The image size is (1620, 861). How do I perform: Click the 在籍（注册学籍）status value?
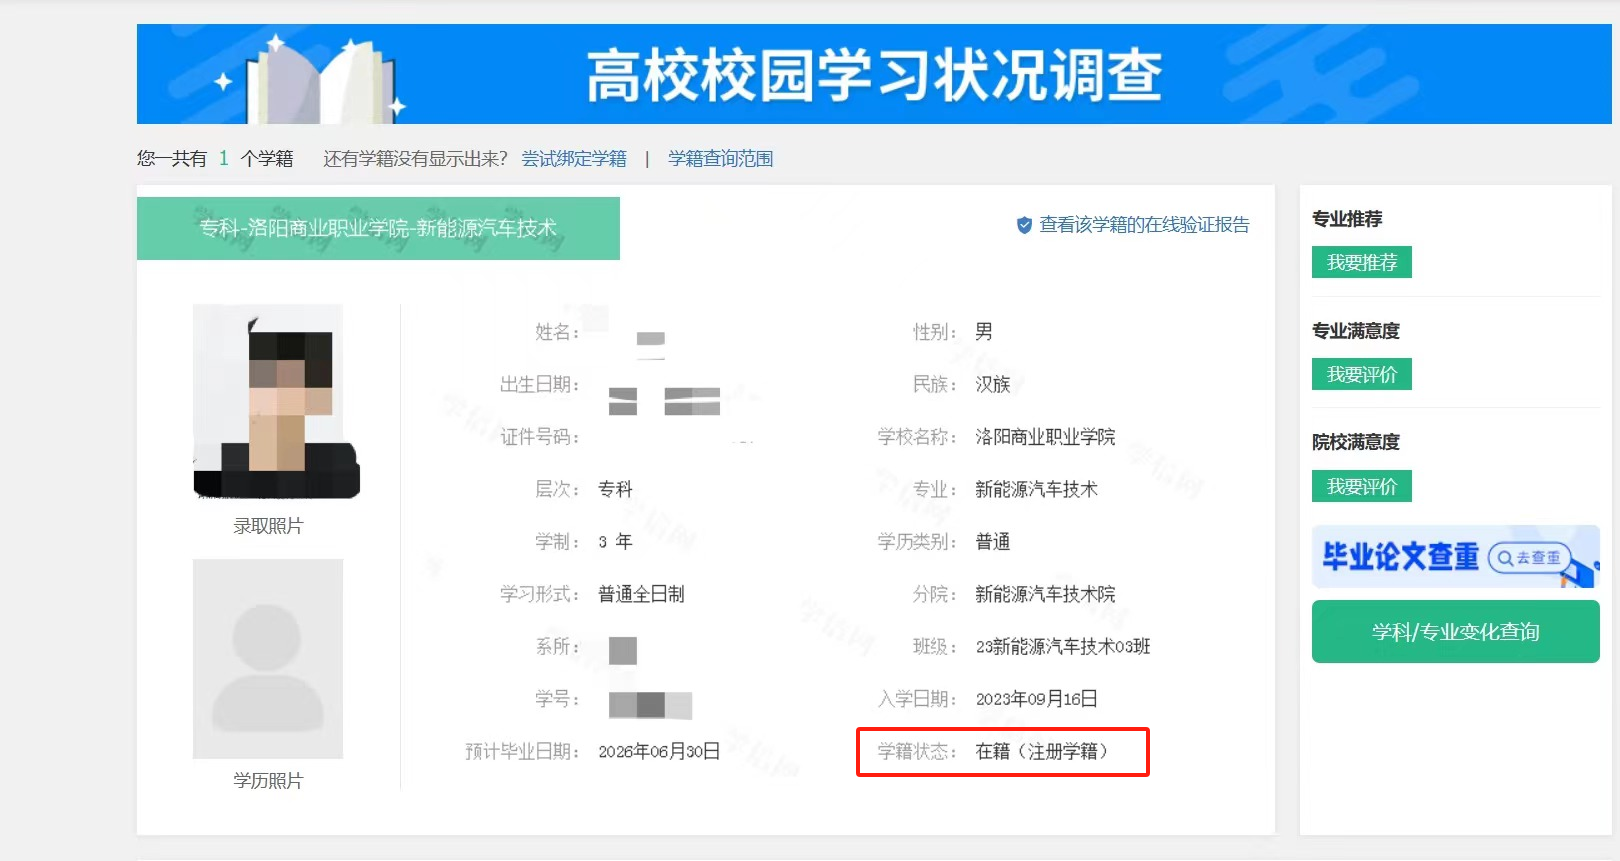1041,751
